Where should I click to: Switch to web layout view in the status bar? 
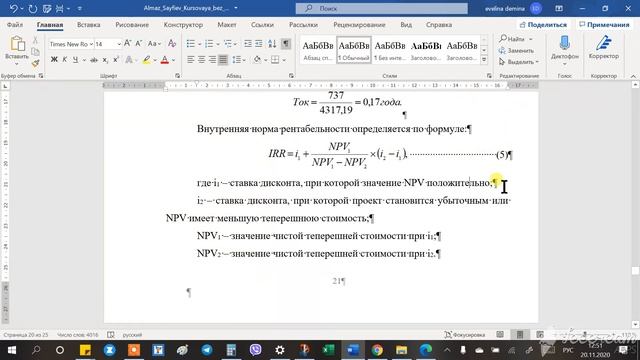tap(540, 335)
